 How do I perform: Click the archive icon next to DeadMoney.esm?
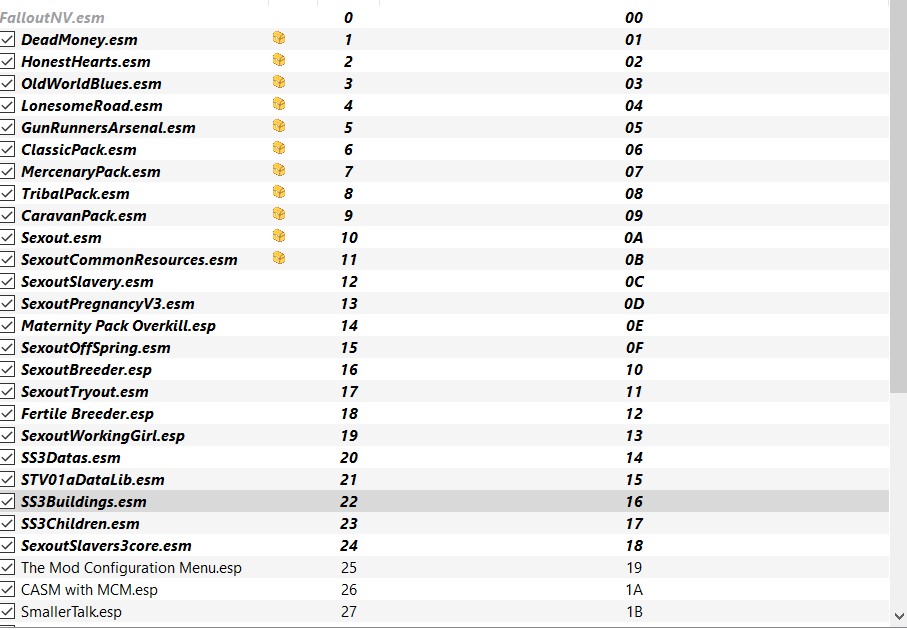279,38
